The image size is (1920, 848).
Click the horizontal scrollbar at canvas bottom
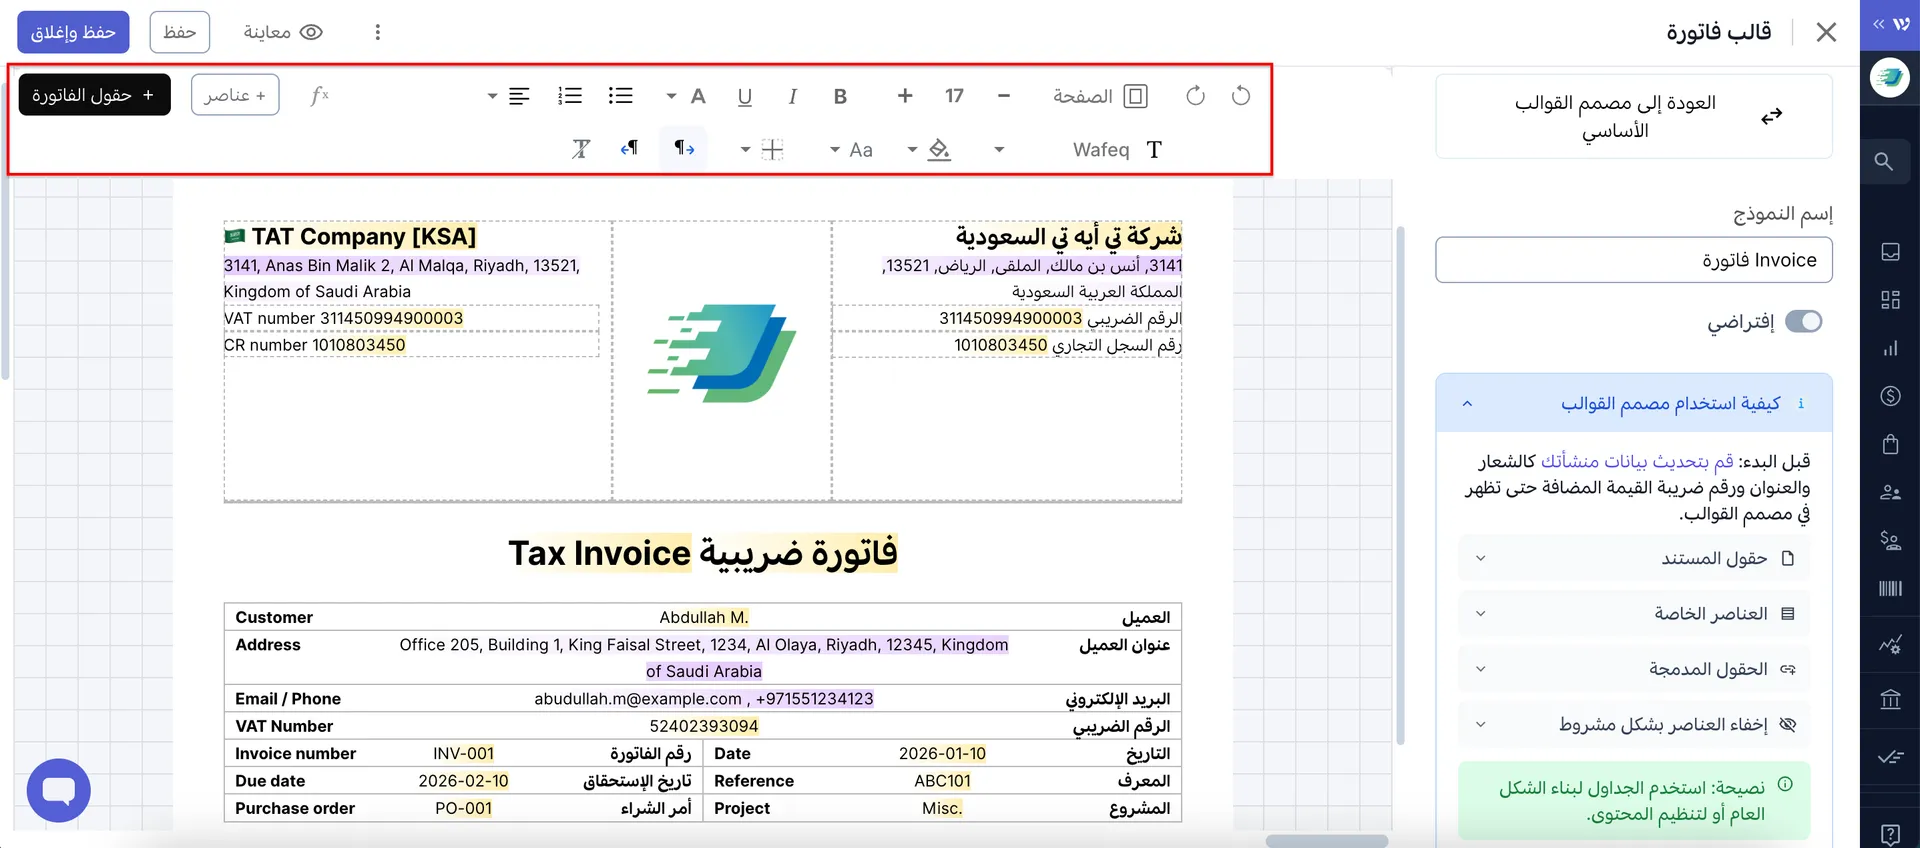pos(1327,841)
